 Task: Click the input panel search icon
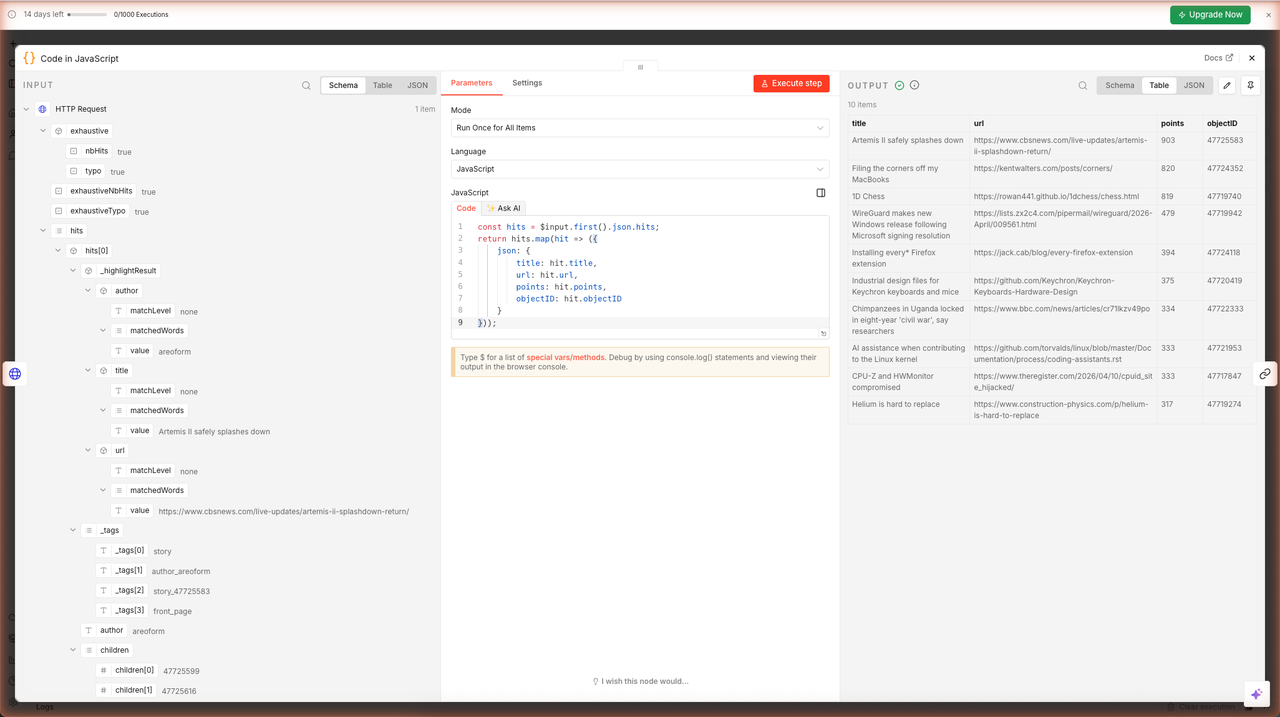306,86
